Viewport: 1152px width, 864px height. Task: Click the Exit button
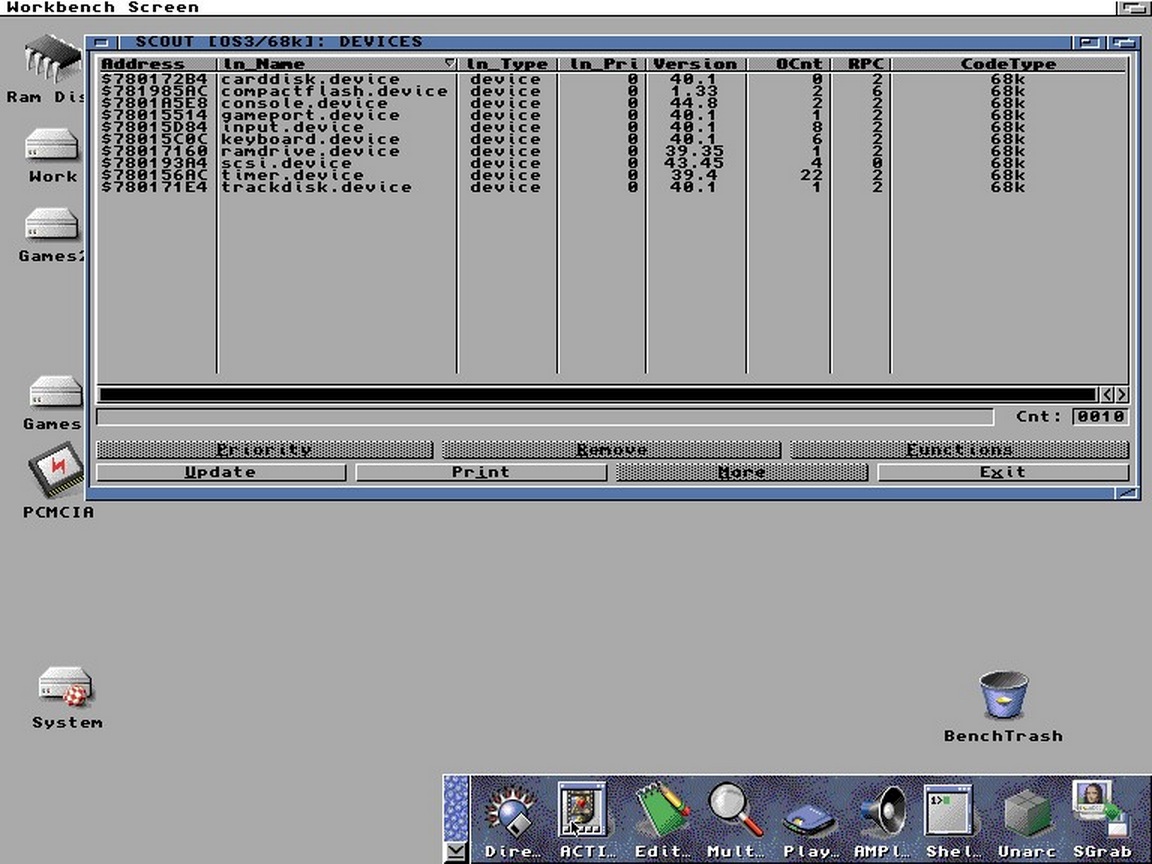pyautogui.click(x=1003, y=472)
